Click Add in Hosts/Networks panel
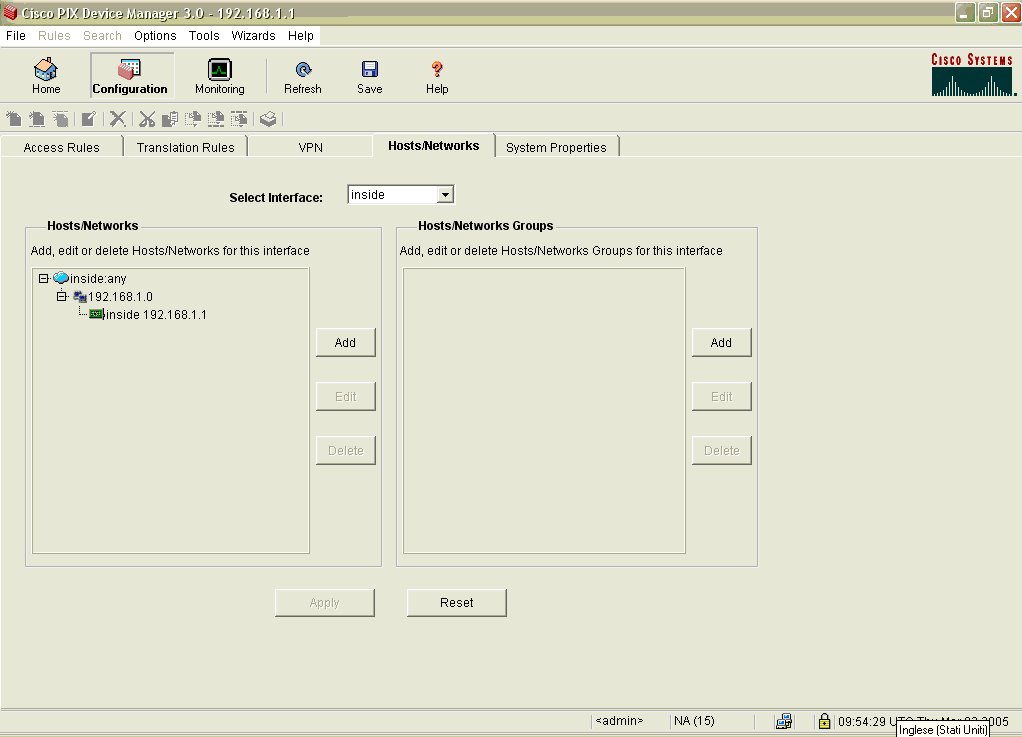1022x737 pixels. (345, 343)
